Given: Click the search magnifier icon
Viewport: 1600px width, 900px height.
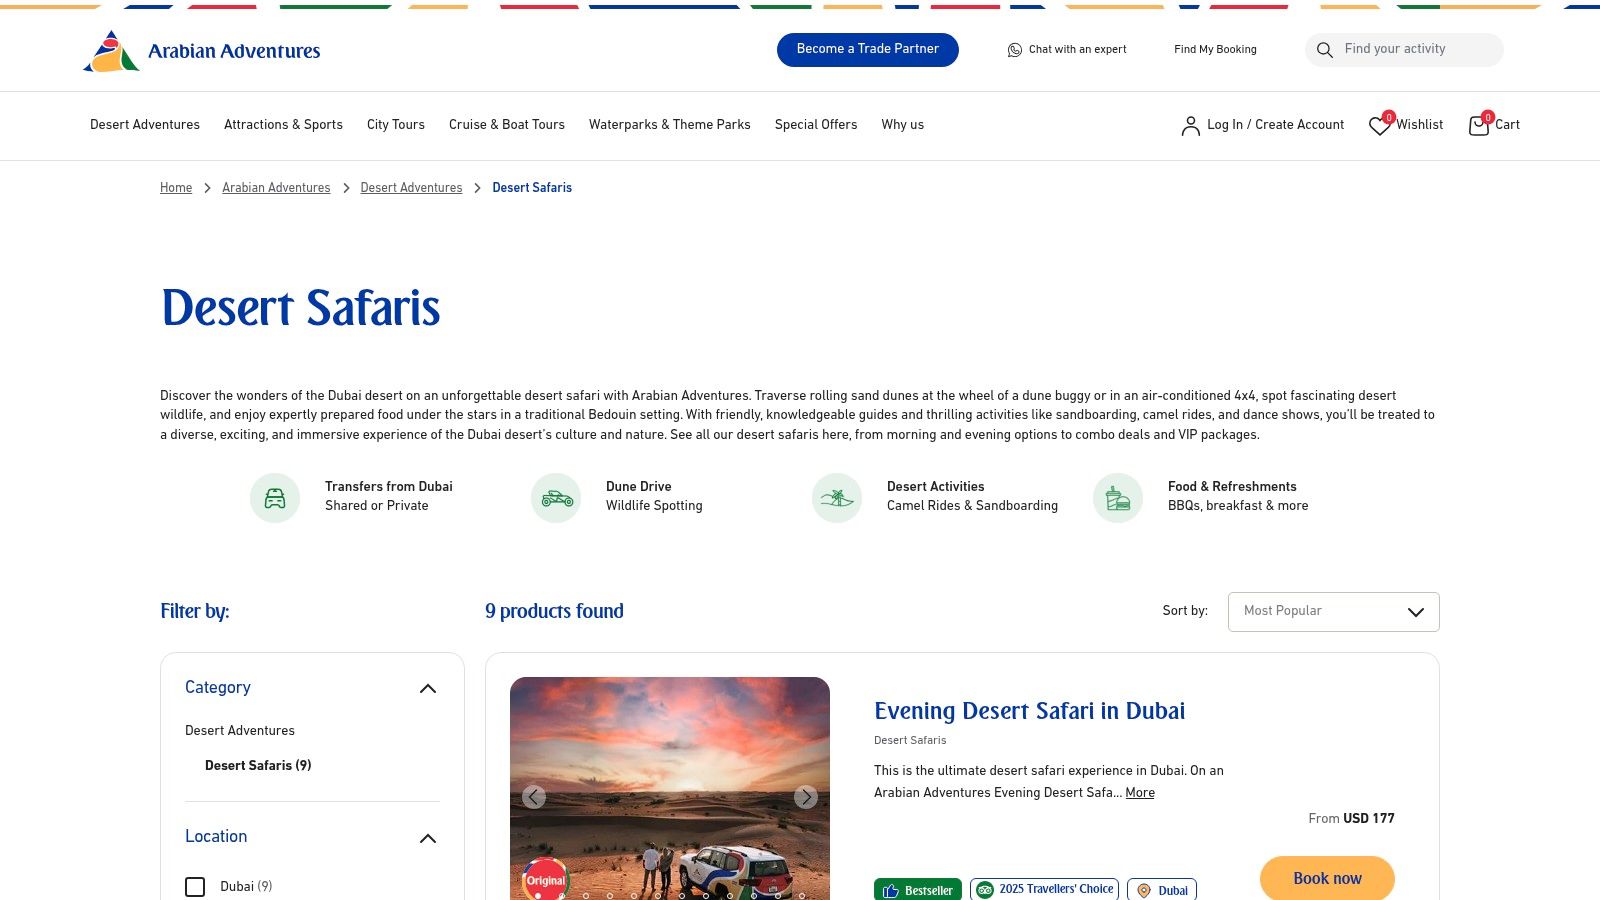Looking at the screenshot, I should pos(1325,50).
